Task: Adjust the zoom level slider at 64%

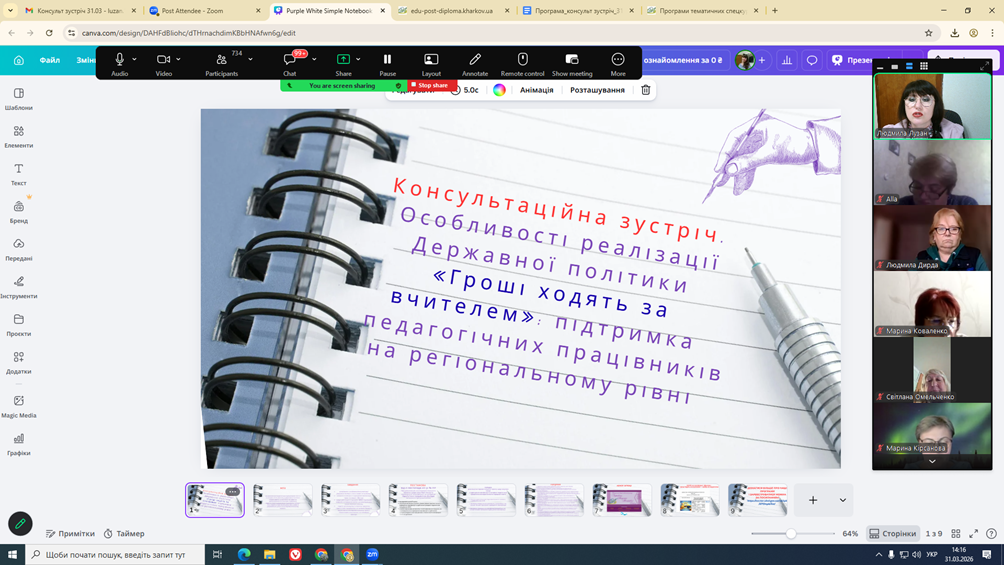Action: click(x=790, y=534)
